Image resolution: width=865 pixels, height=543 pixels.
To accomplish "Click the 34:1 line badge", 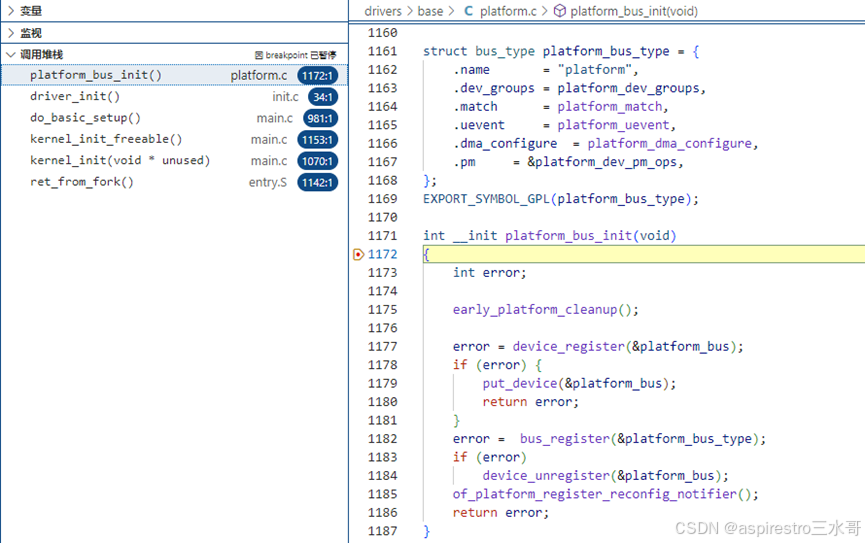I will [x=323, y=97].
